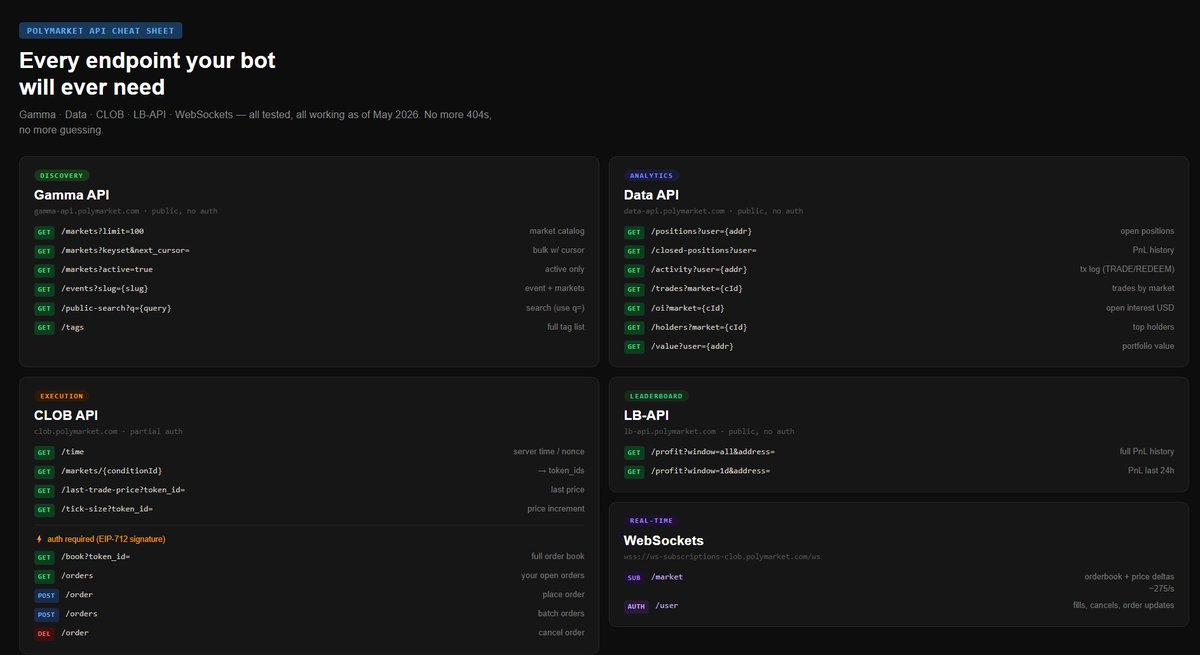Click the 'server time / nonce' description
Image resolution: width=1200 pixels, height=655 pixels.
tap(549, 452)
